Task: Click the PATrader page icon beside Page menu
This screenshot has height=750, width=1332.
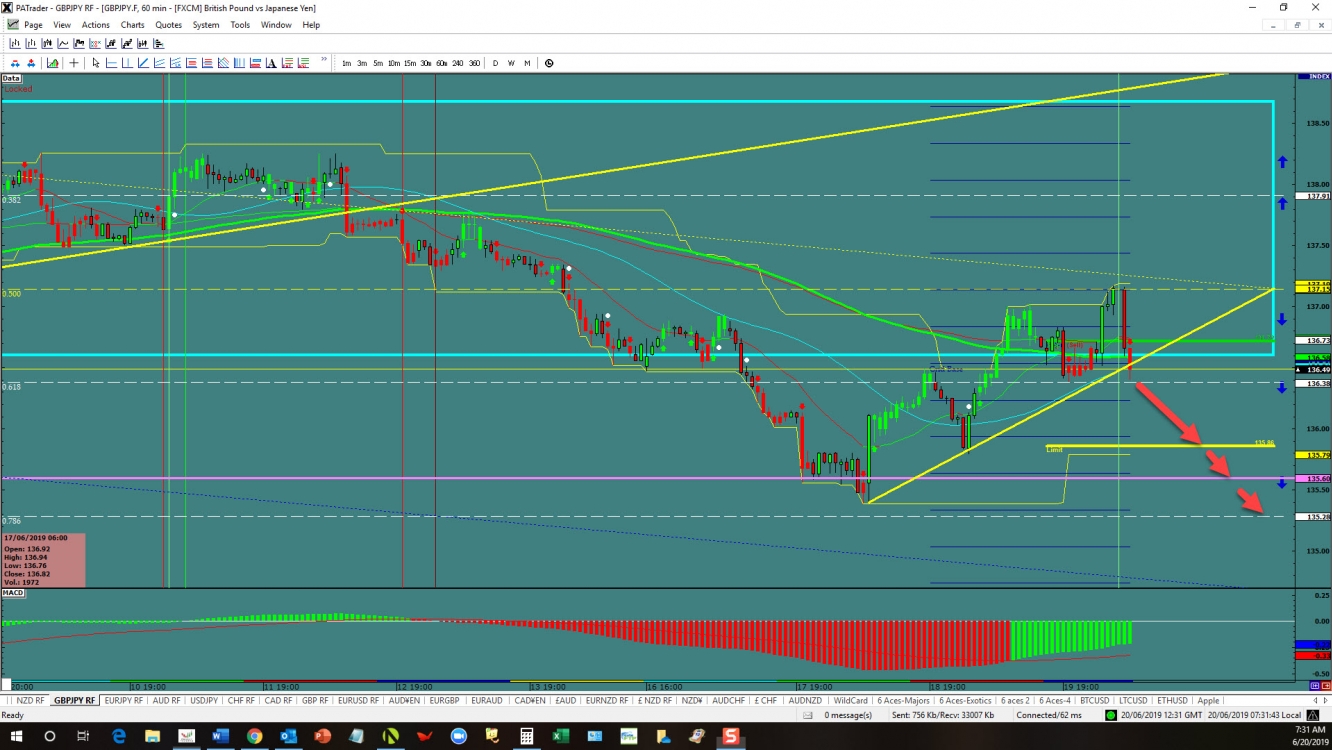Action: (12, 25)
